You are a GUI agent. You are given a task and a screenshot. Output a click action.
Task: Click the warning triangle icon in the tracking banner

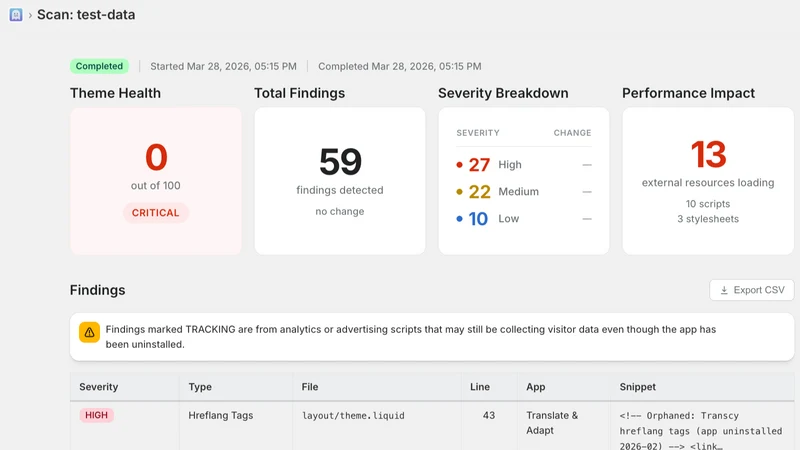tap(89, 333)
